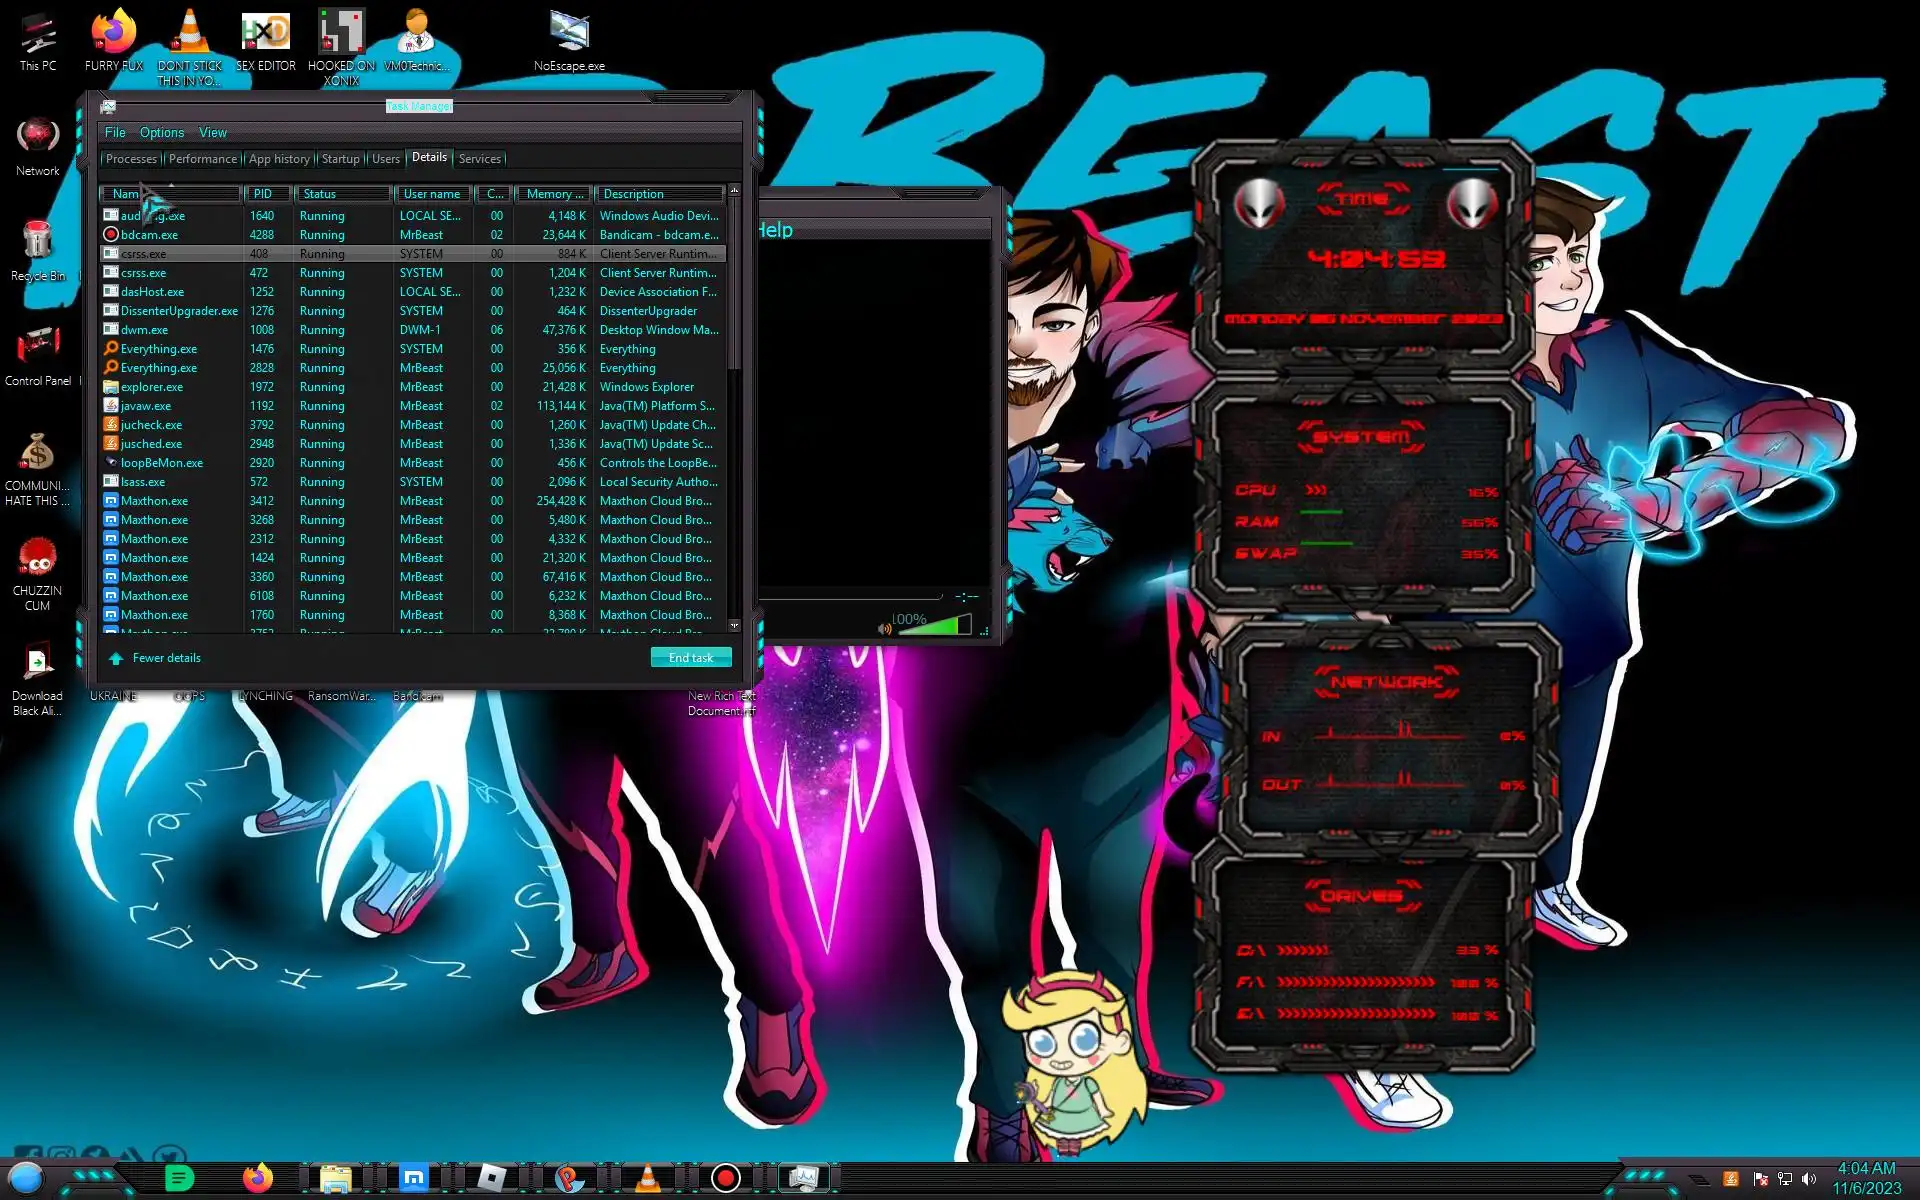Switch to the Services tab

click(480, 158)
